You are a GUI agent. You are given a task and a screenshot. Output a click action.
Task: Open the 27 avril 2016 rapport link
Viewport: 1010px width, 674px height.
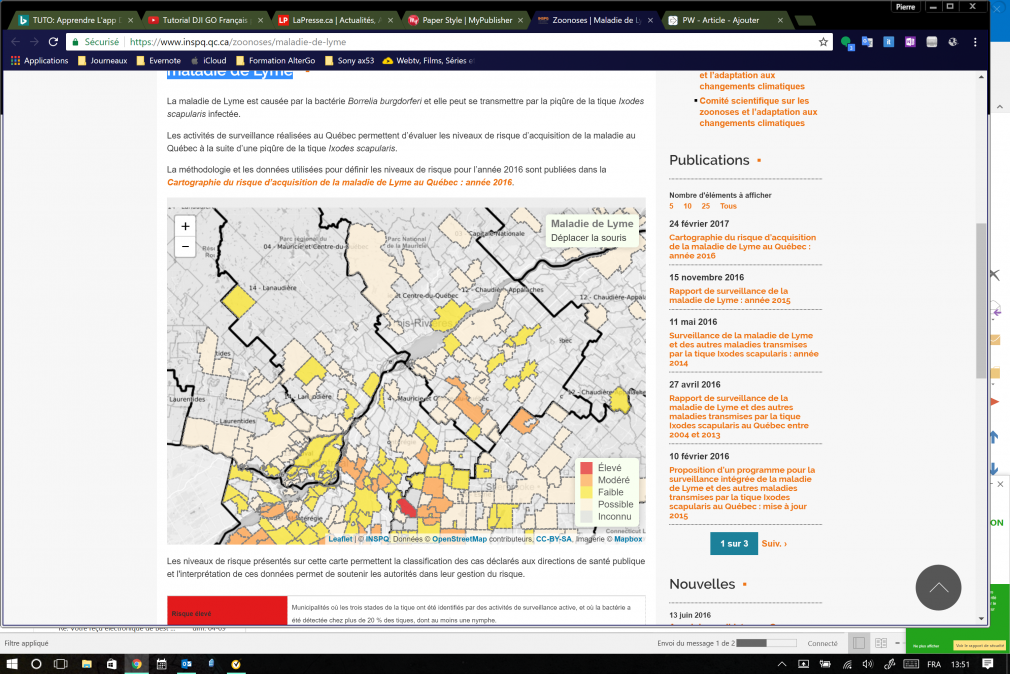(x=739, y=416)
